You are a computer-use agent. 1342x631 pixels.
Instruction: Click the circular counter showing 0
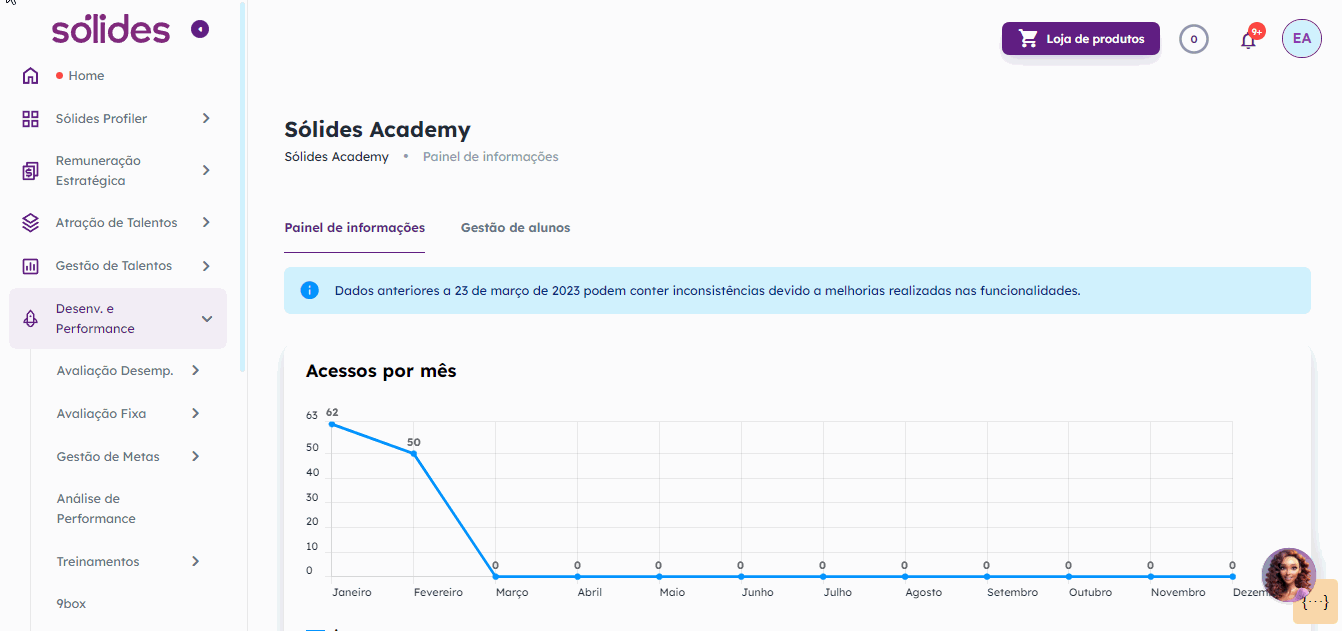(x=1194, y=39)
